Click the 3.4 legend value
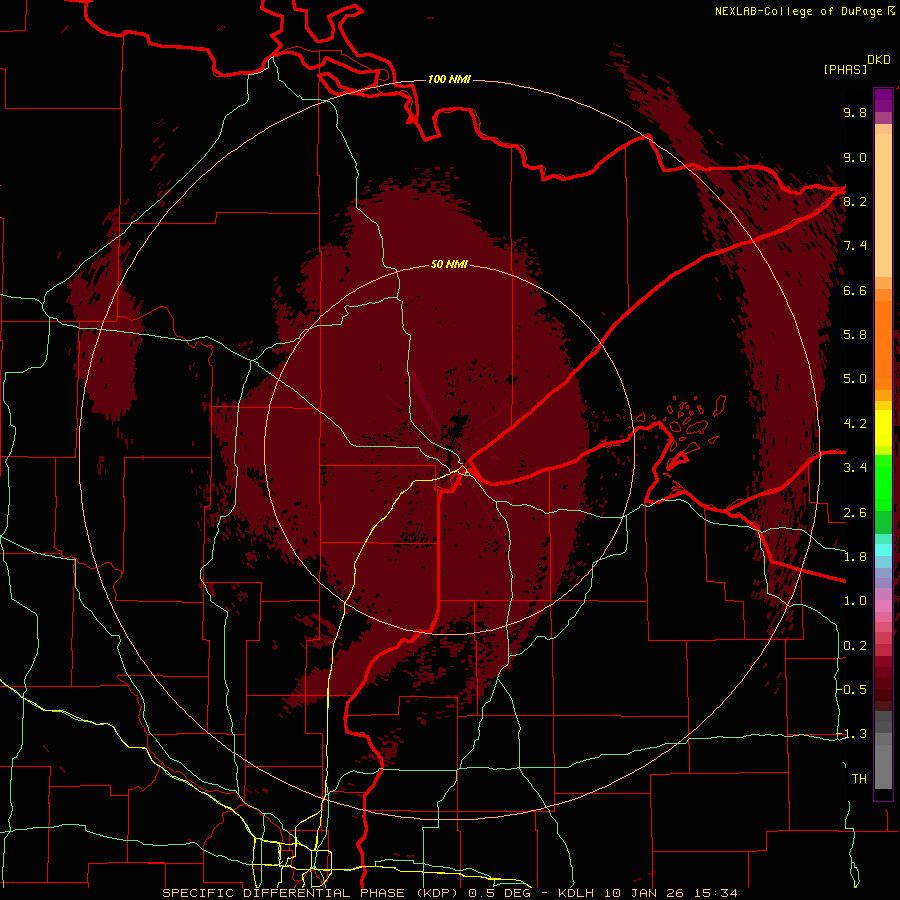Screen dimensions: 900x900 coord(855,468)
